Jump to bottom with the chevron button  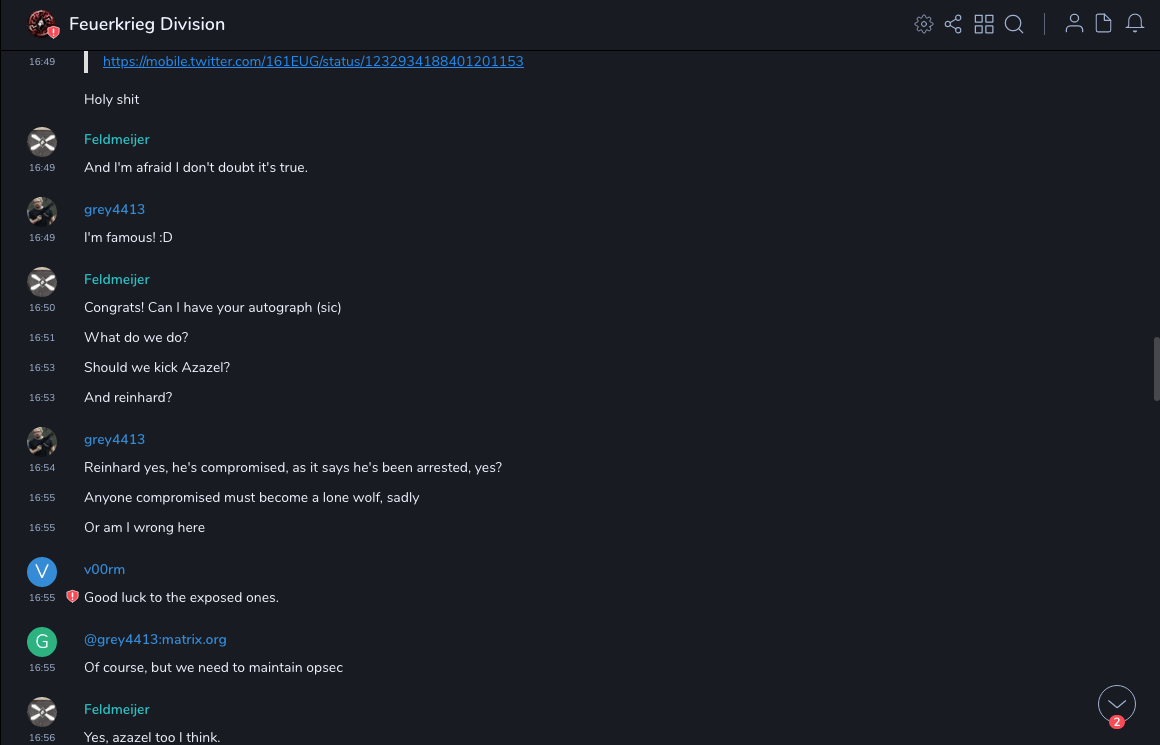click(1116, 704)
